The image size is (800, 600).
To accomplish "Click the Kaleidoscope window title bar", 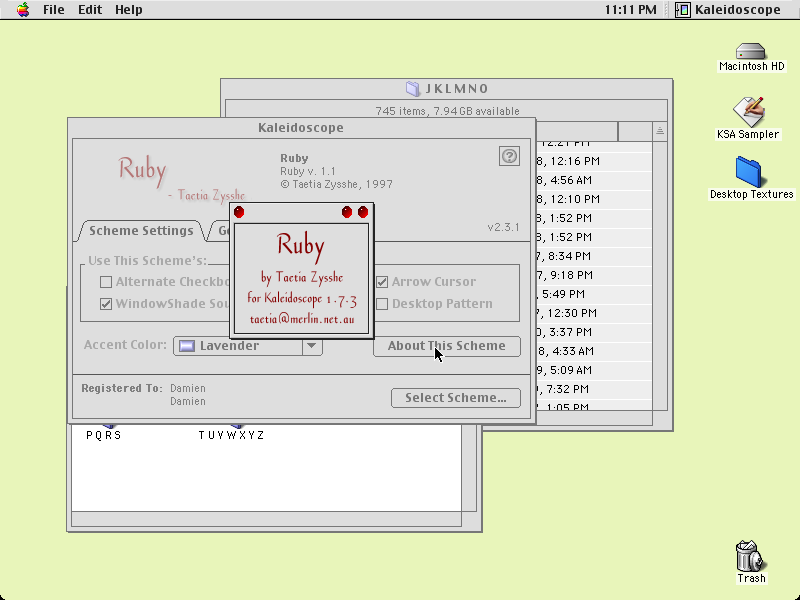I will (x=301, y=128).
